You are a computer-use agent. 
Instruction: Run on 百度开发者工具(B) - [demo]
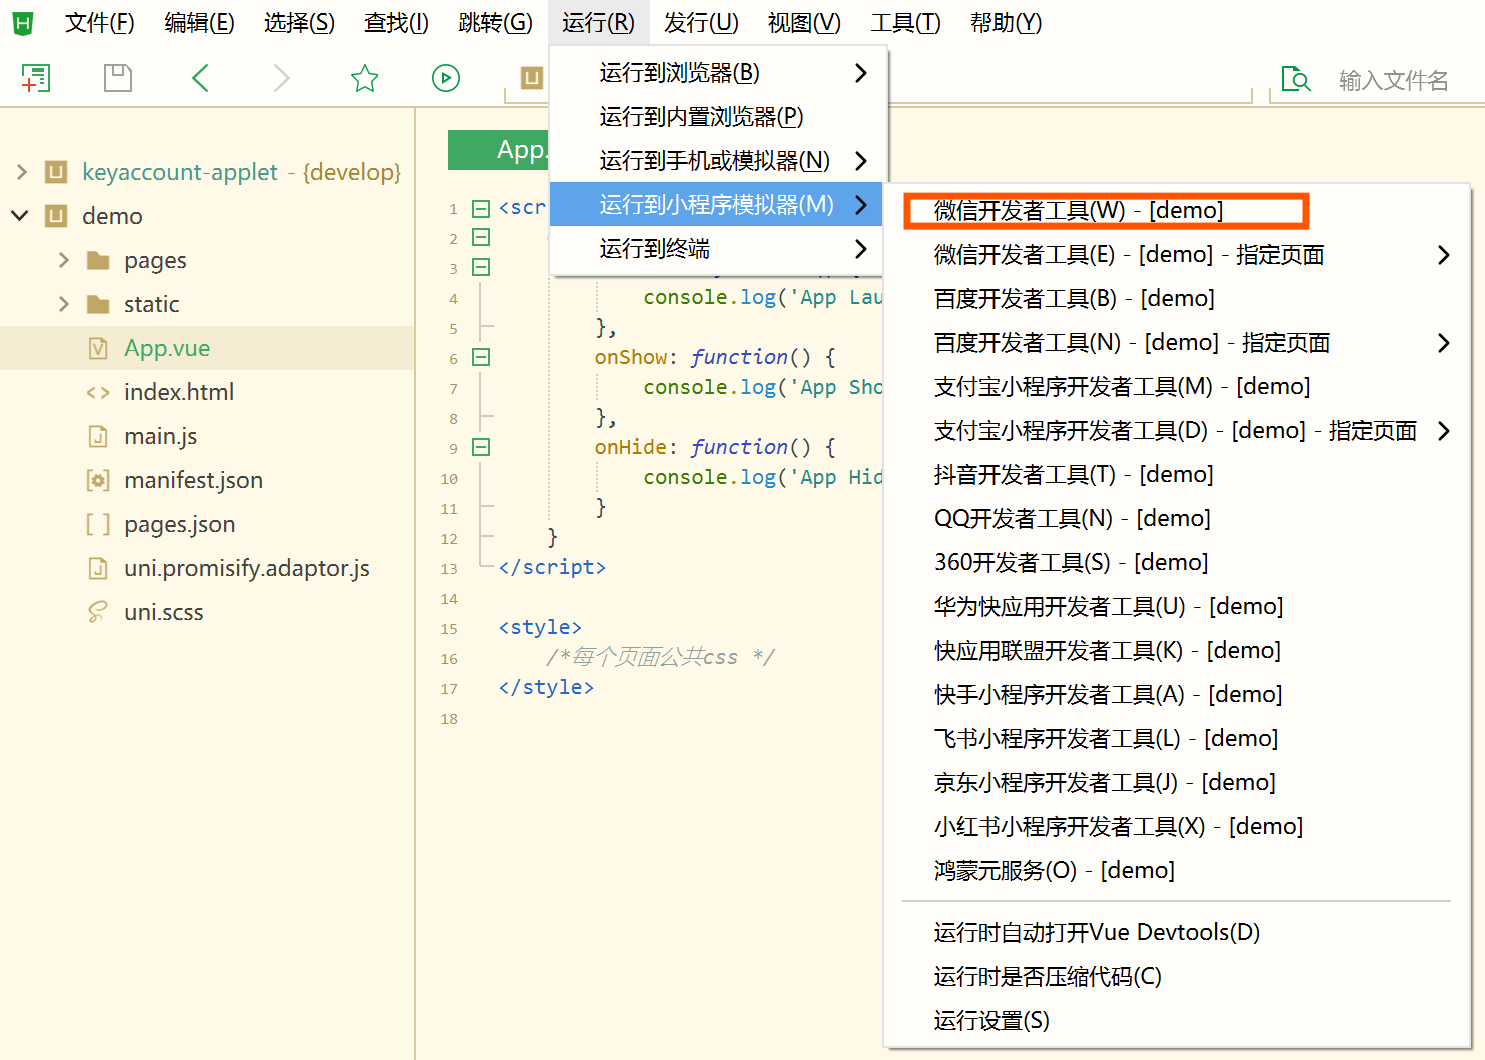[x=1177, y=298]
